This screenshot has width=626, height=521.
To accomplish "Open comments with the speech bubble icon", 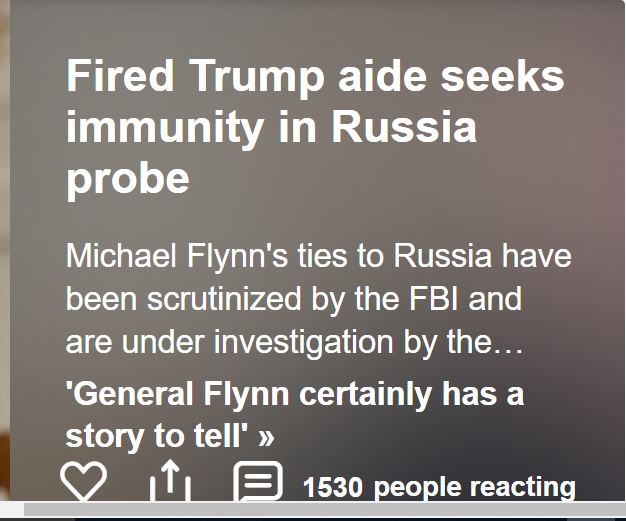I will (x=258, y=481).
